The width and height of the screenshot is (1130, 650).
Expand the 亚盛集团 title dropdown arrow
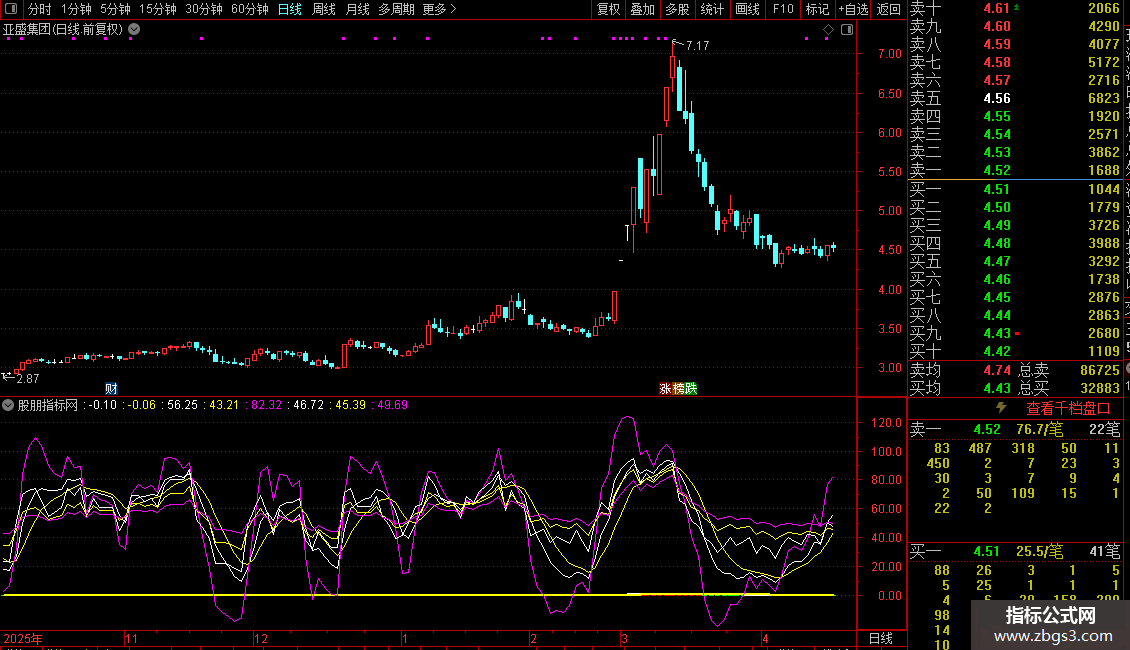pos(134,30)
